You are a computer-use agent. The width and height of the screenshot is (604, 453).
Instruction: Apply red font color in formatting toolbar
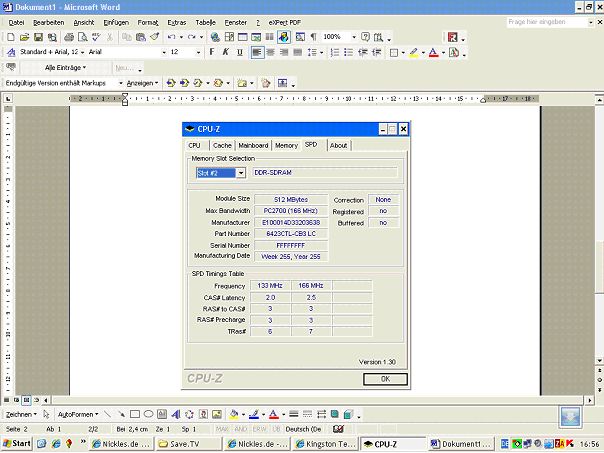[x=434, y=52]
